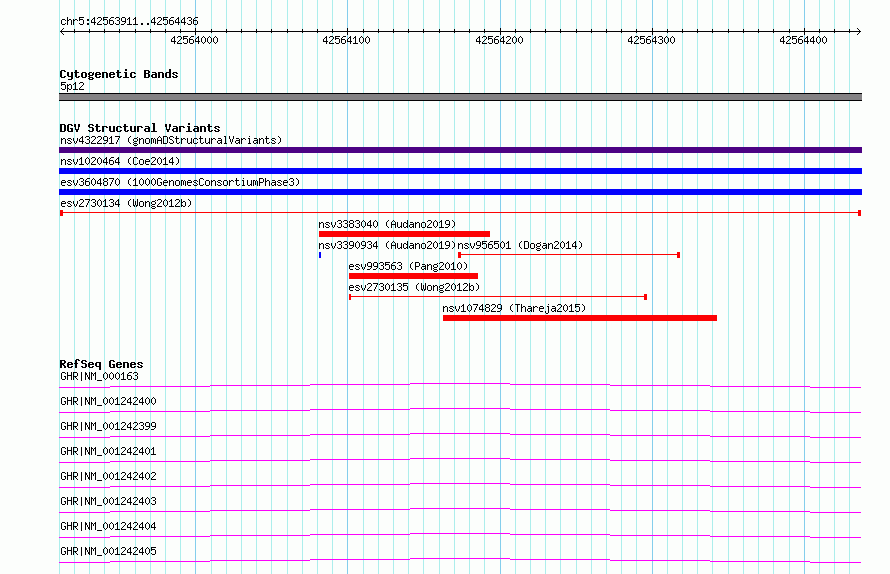Select the 5p12 band label
890x574 pixels.
click(x=72, y=86)
